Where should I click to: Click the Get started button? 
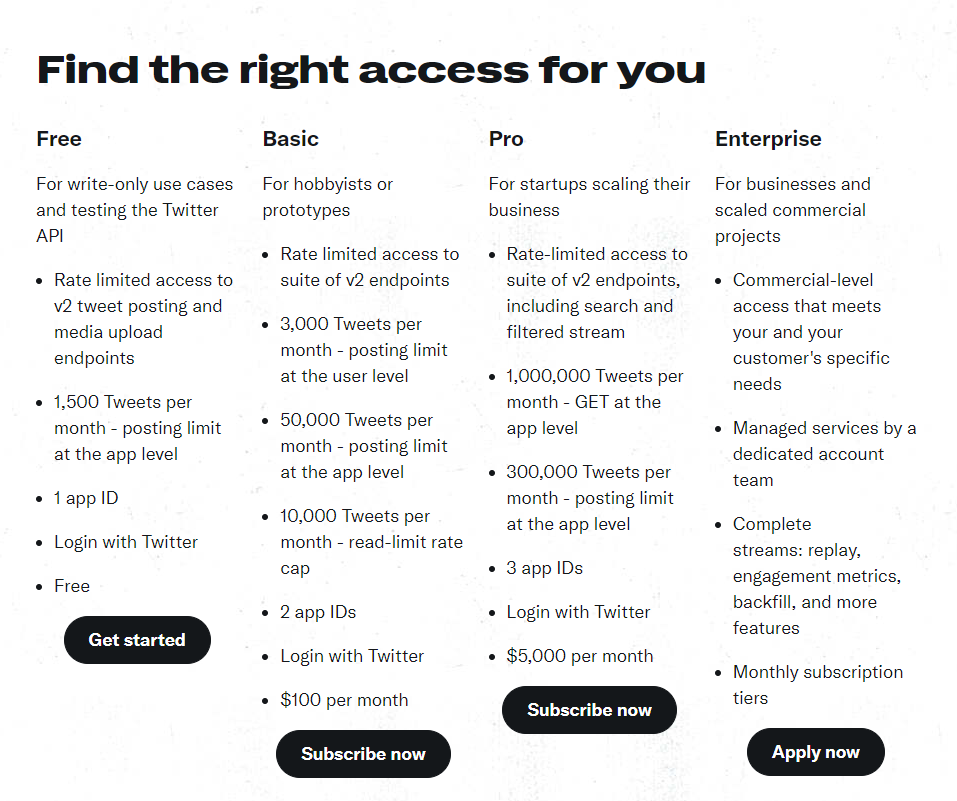click(137, 640)
